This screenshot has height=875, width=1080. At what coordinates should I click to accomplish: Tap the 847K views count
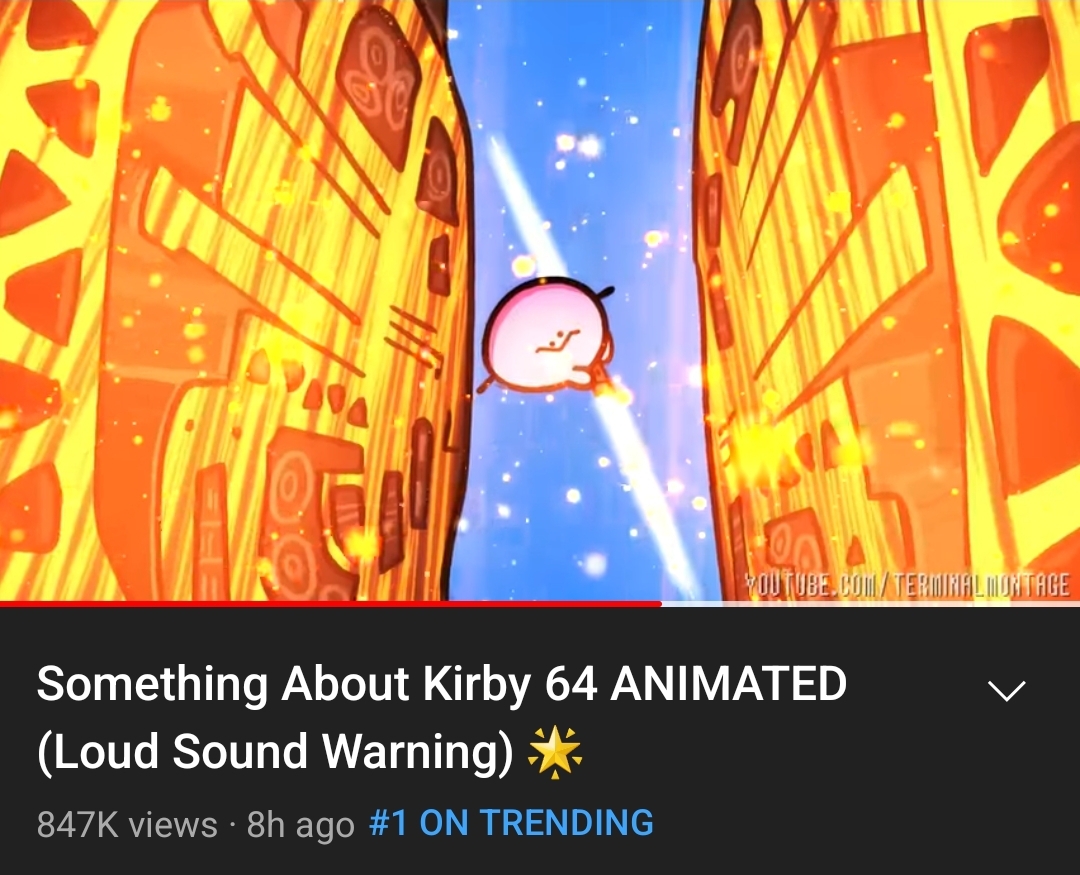tap(127, 823)
